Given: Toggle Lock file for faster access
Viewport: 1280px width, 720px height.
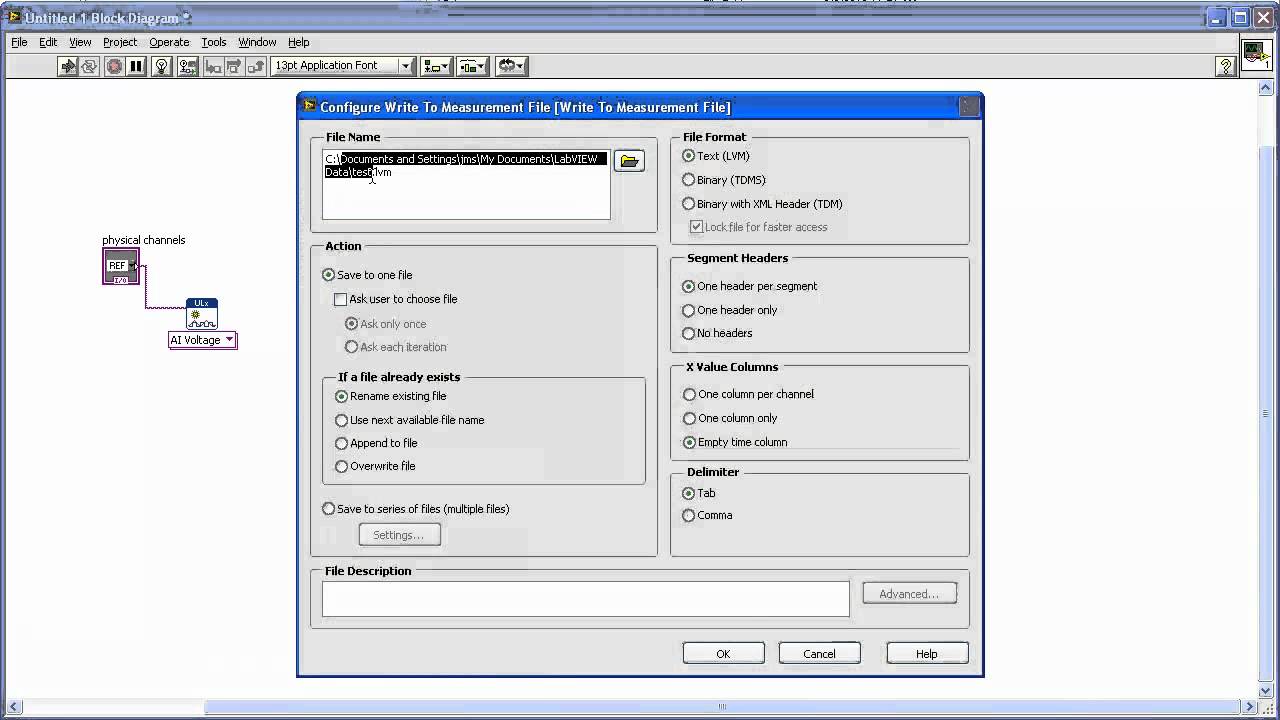Looking at the screenshot, I should click(759, 227).
